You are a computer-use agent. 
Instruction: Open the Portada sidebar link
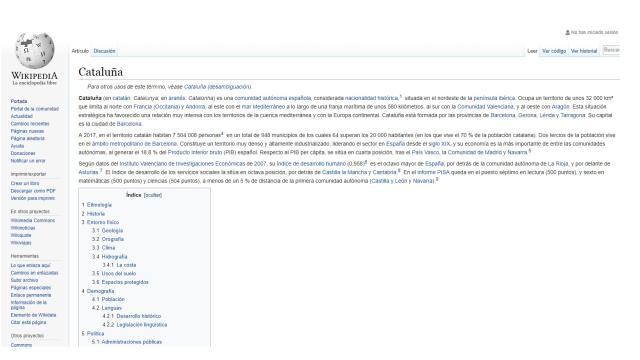click(x=19, y=101)
